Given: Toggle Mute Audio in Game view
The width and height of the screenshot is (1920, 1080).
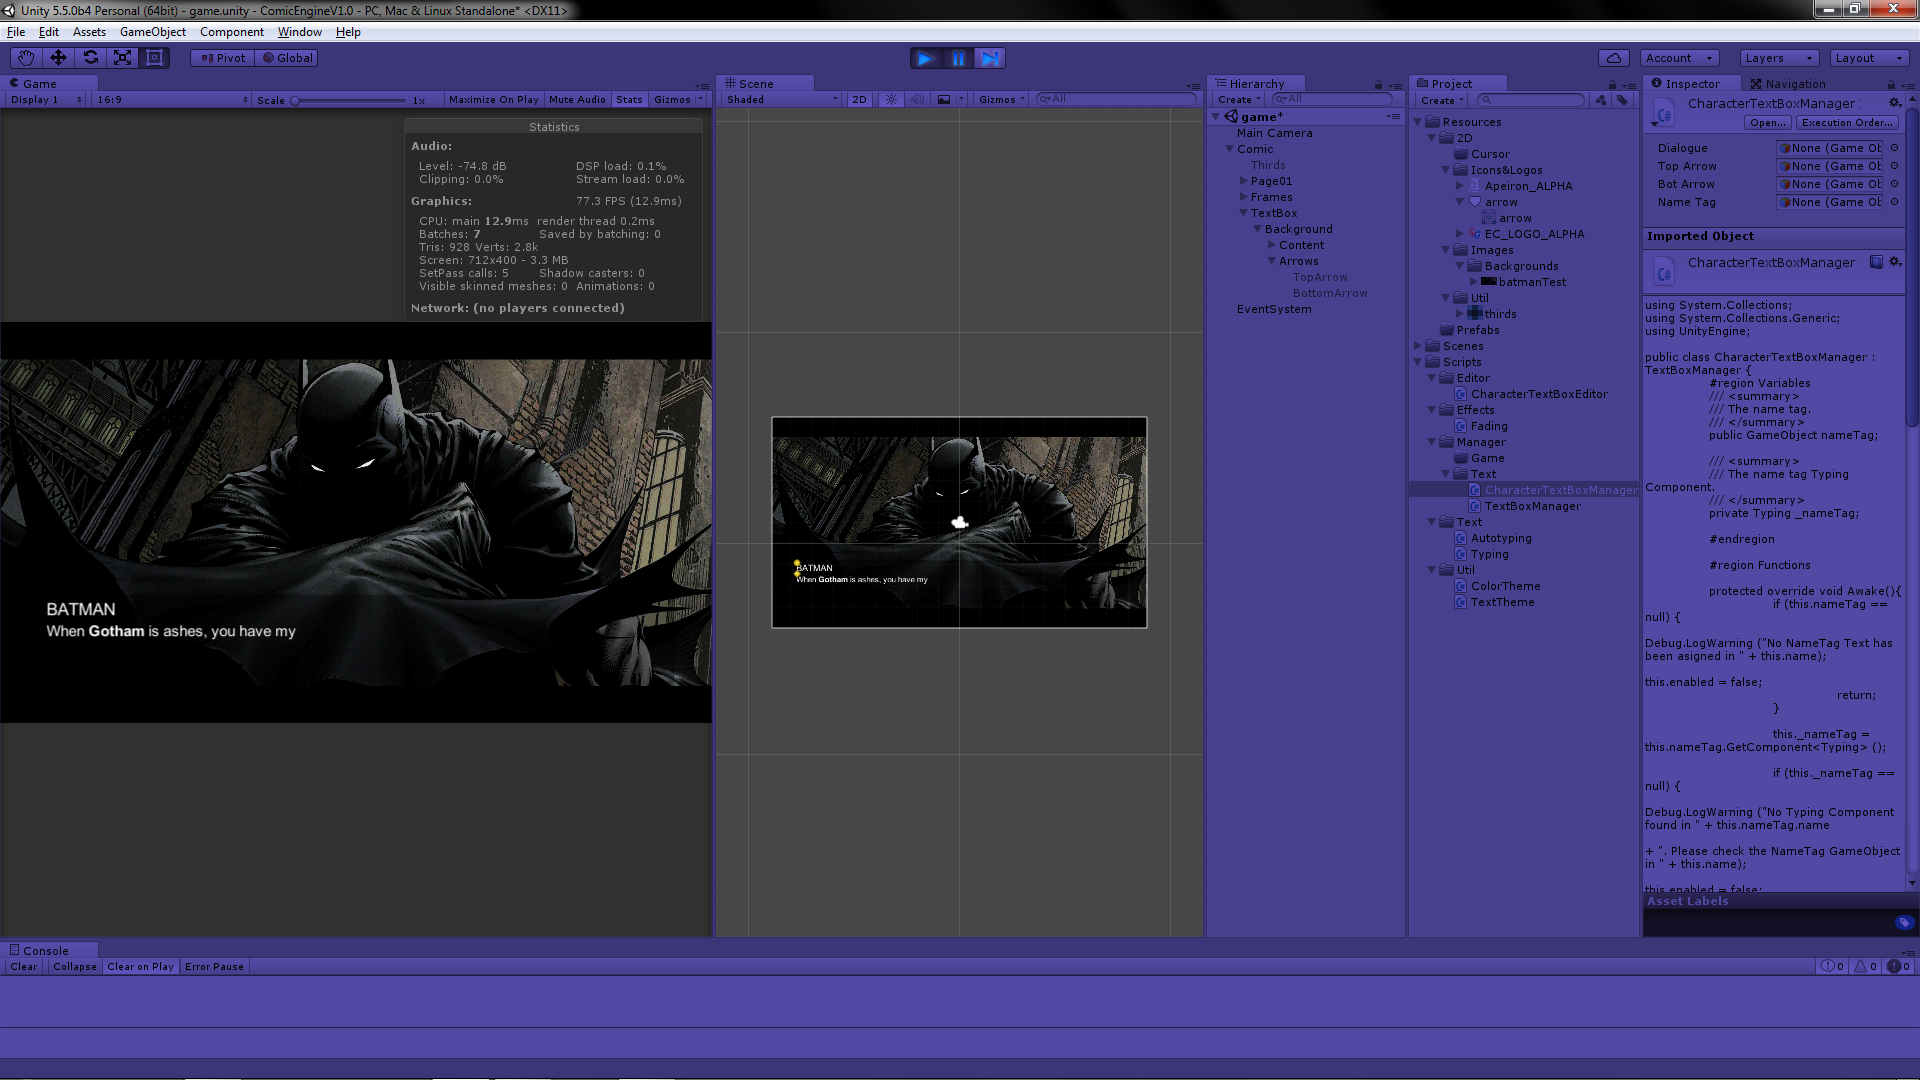Looking at the screenshot, I should coord(577,100).
